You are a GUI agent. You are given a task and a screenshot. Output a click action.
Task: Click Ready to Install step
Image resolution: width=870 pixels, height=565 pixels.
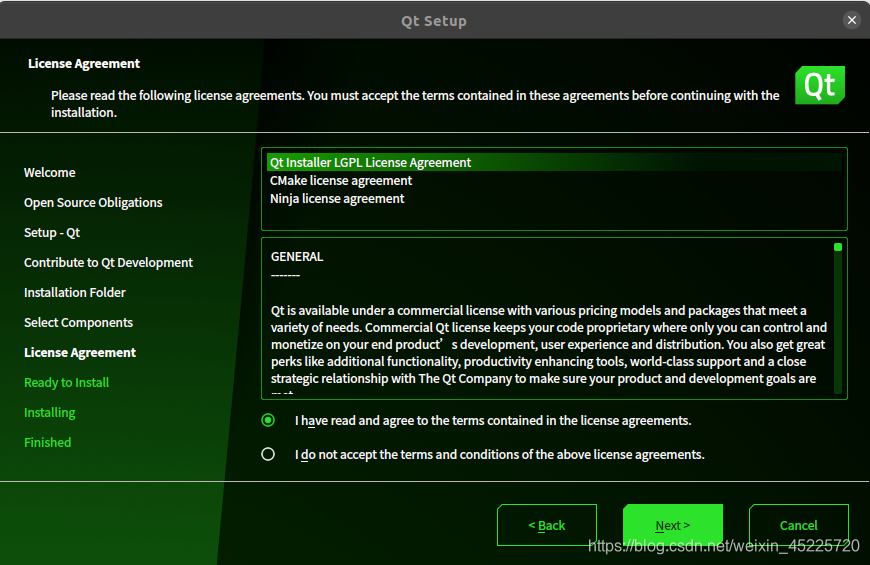(x=67, y=382)
